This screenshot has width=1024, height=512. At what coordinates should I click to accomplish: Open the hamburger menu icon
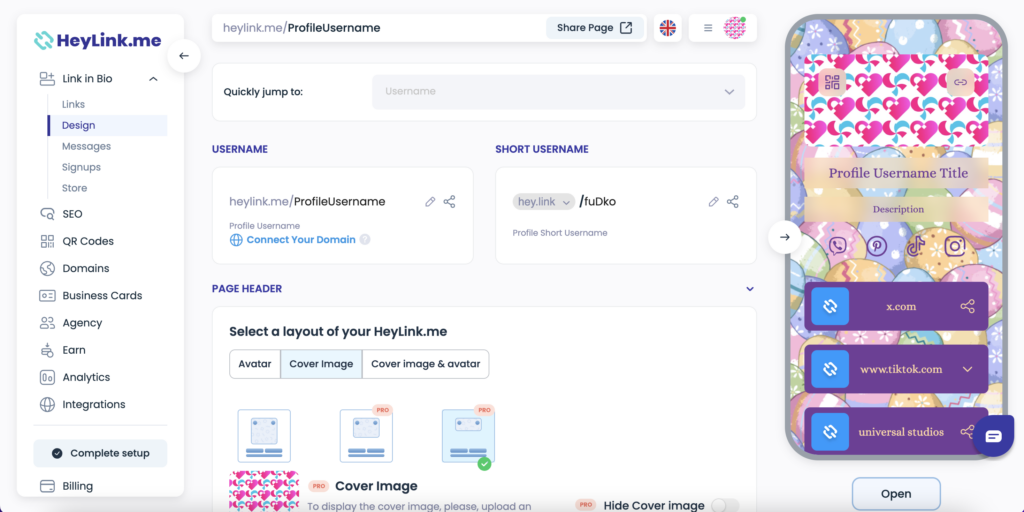coord(708,28)
